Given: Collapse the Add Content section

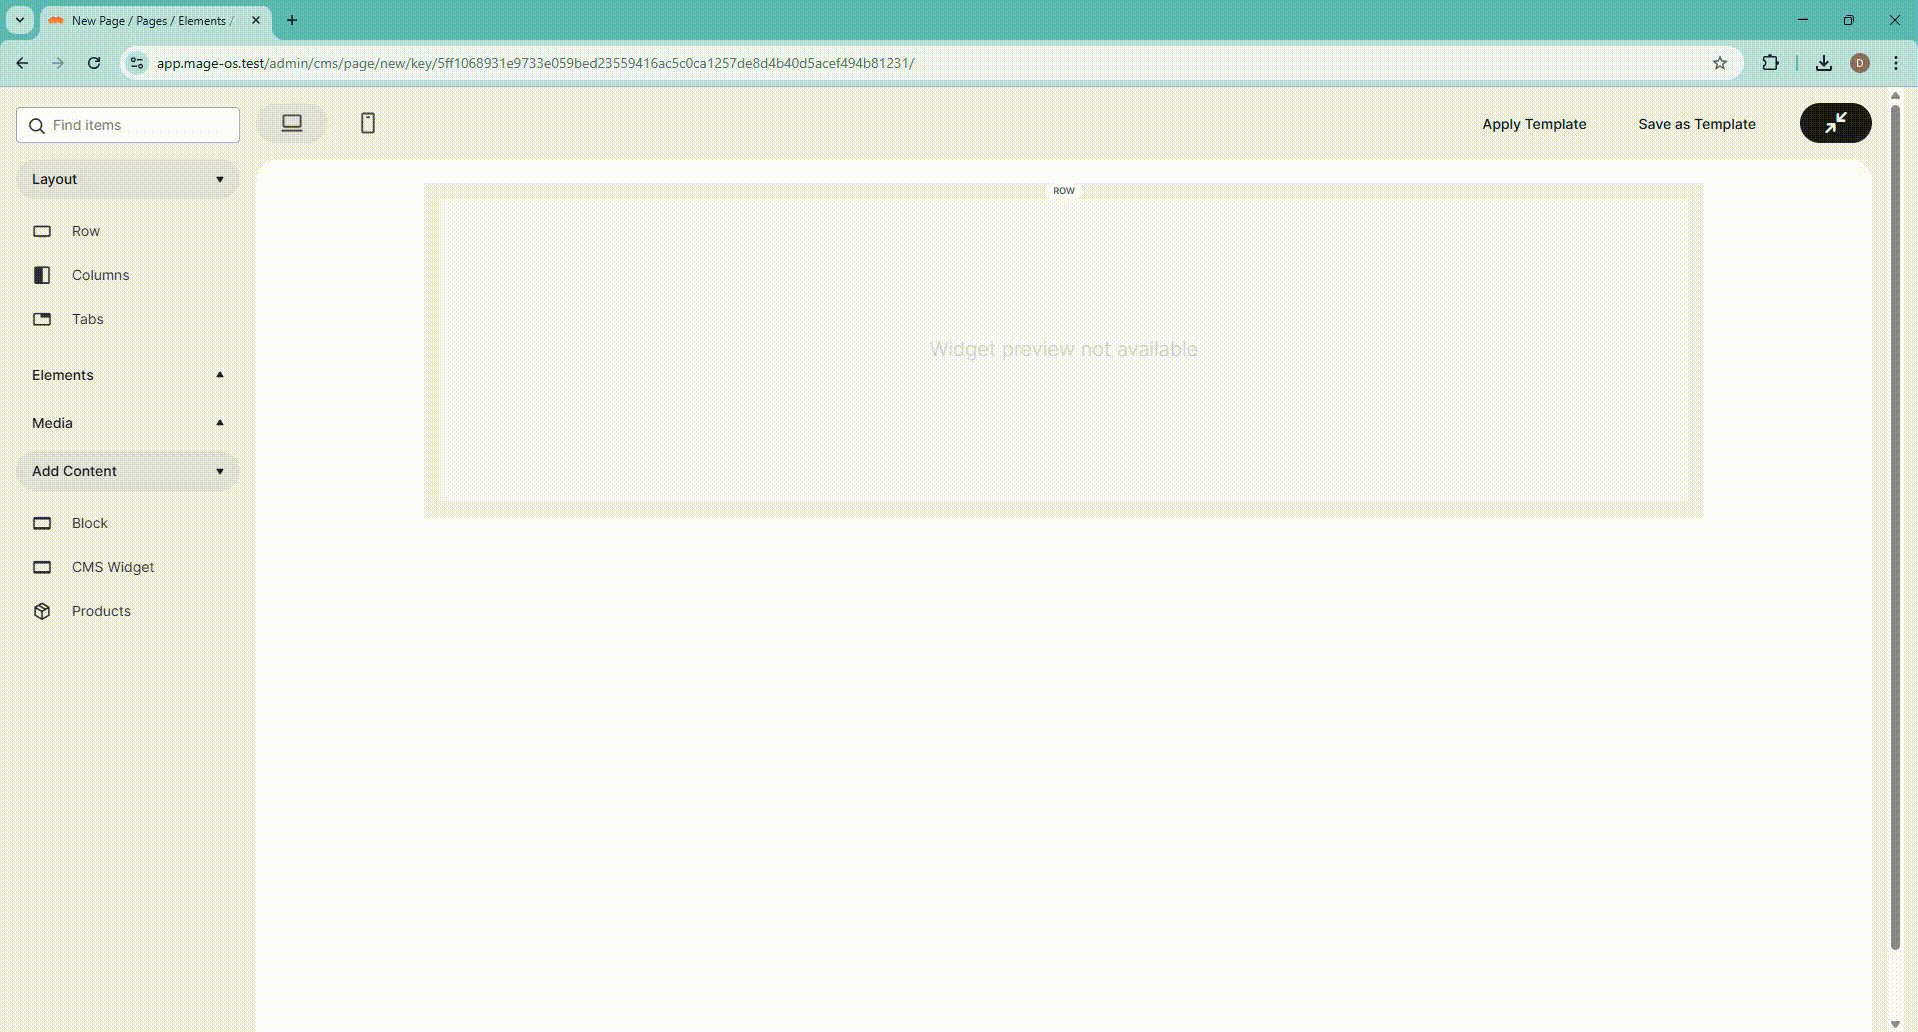Looking at the screenshot, I should coord(219,471).
